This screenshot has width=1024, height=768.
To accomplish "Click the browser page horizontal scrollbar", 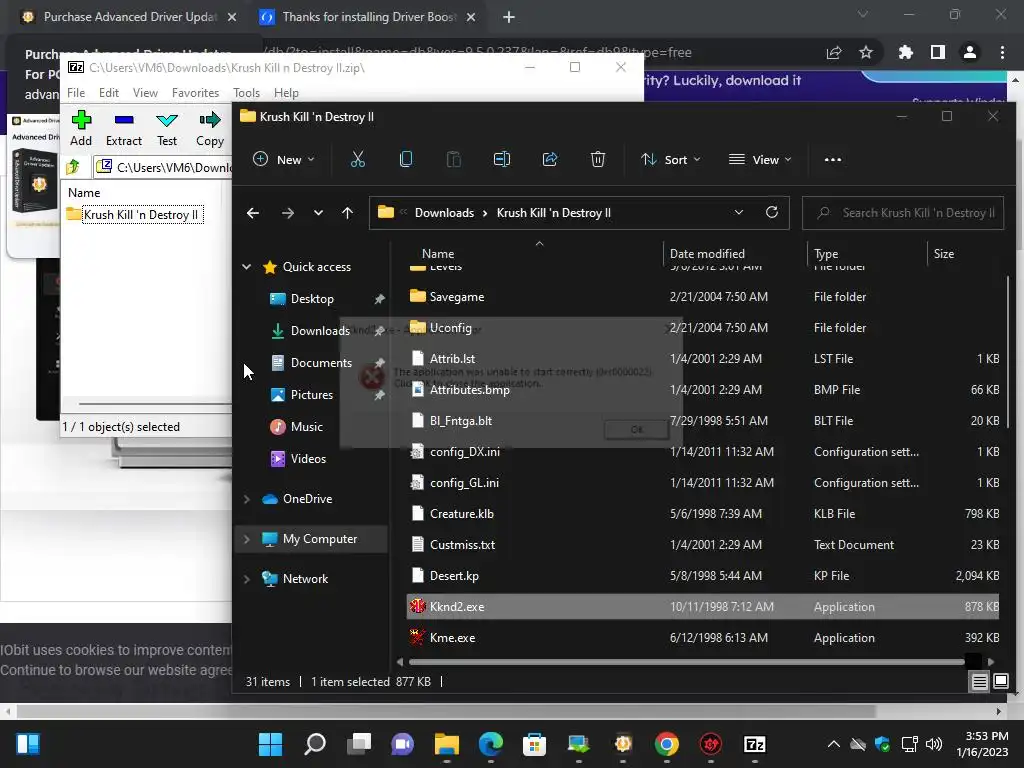I will coord(445,711).
